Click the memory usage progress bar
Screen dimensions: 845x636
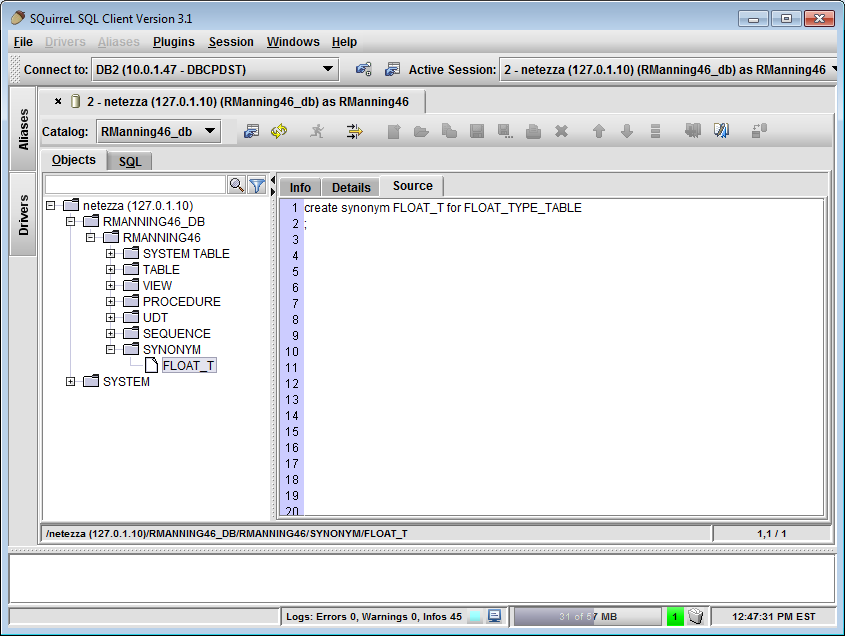[x=587, y=616]
